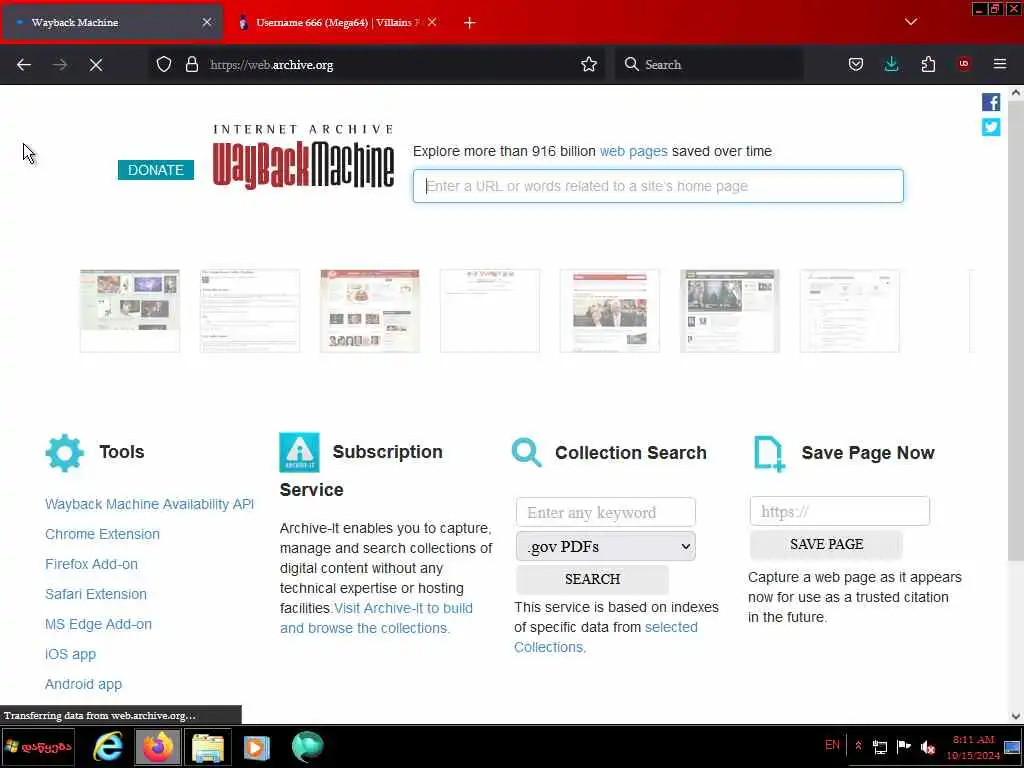
Task: Click the muted volume tray icon
Action: tap(927, 747)
